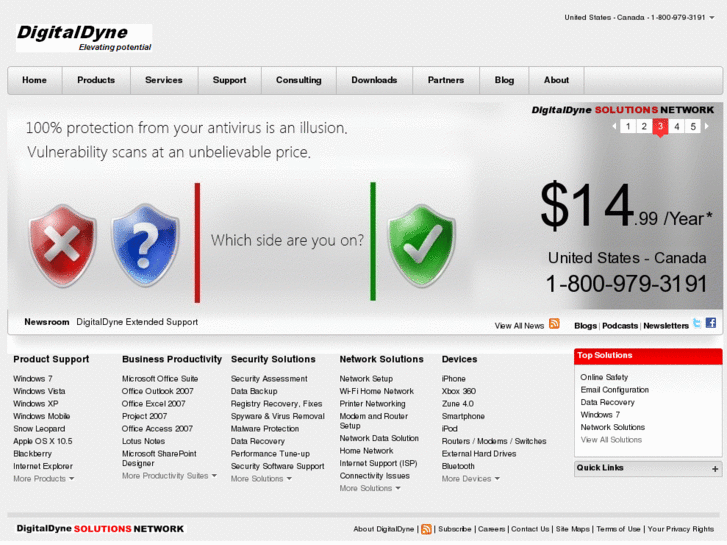Open the Newsletters link
This screenshot has height=545, width=727.
click(666, 326)
